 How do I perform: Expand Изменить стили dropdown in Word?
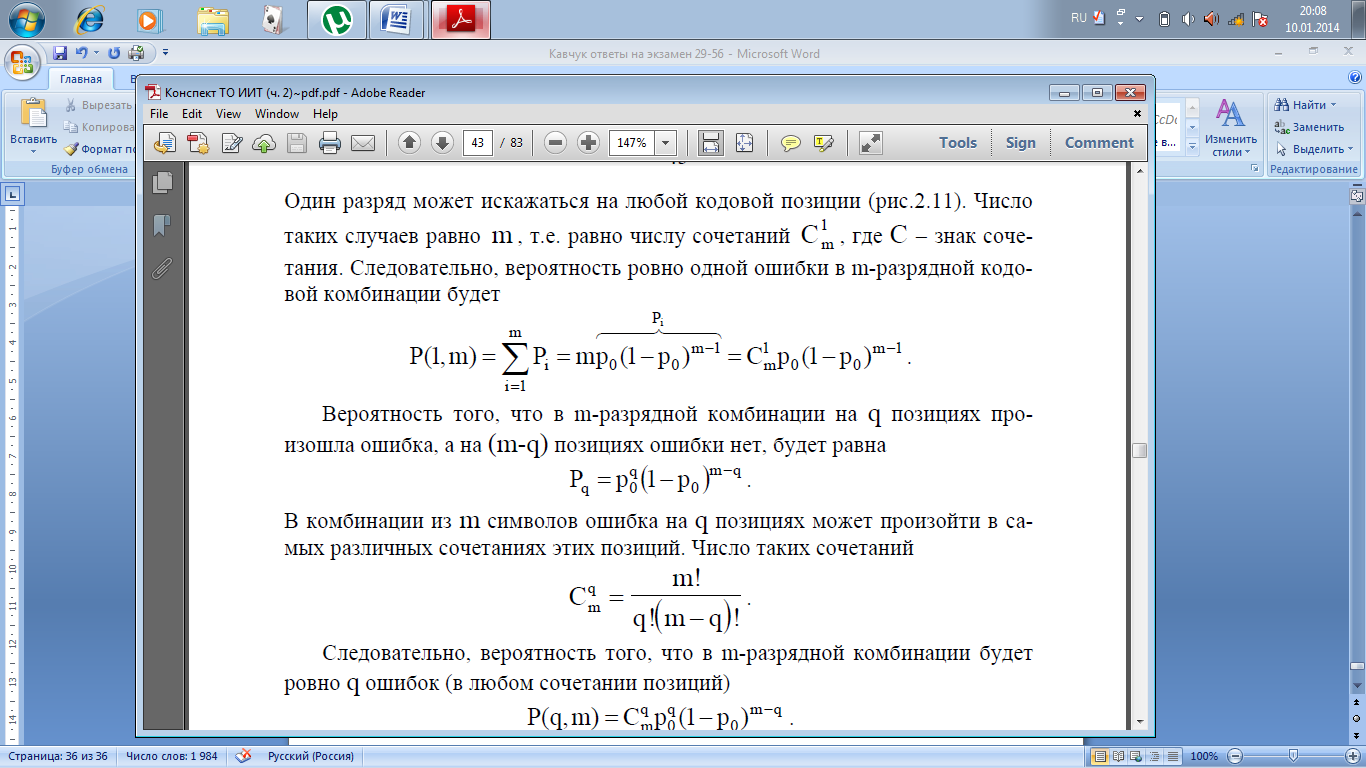coord(1248,152)
